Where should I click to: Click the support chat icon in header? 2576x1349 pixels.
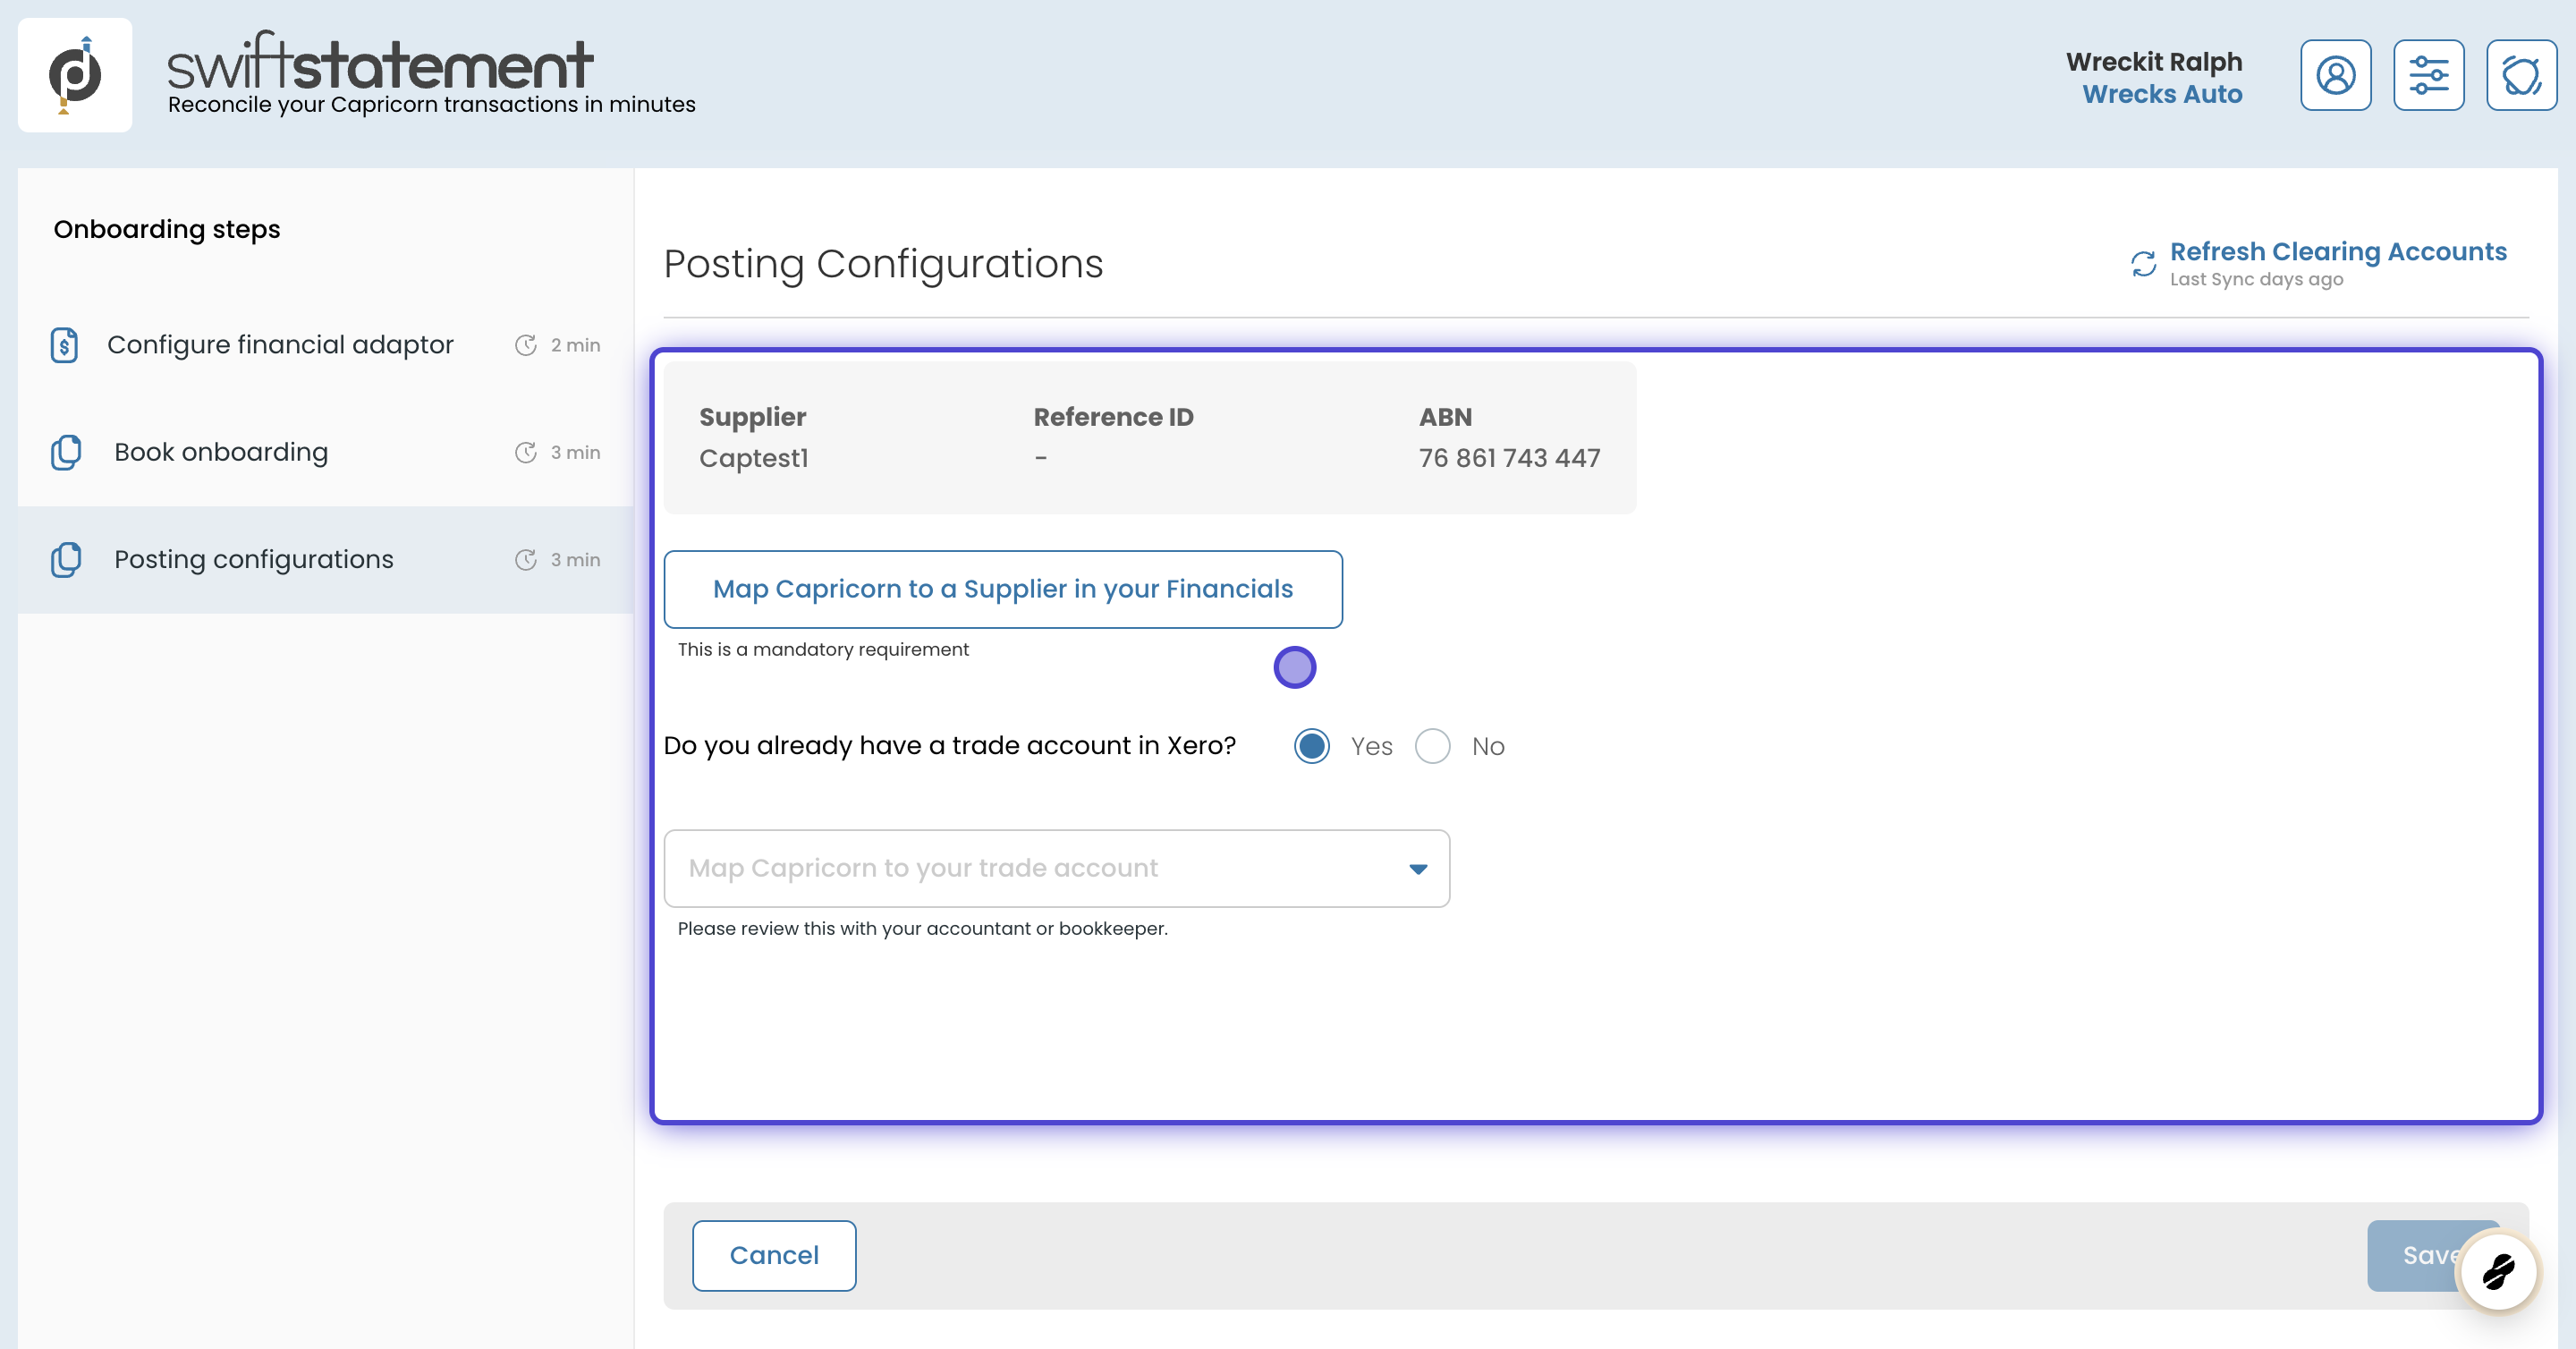[2521, 75]
